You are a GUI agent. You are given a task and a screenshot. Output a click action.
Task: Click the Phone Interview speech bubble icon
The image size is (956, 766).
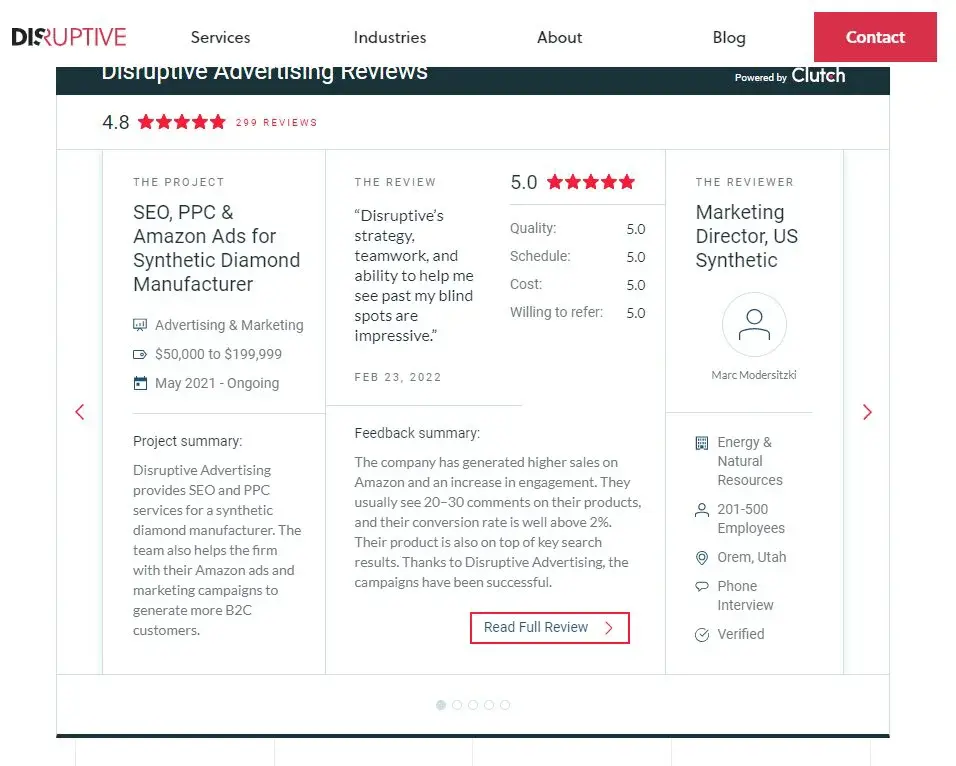coord(702,586)
